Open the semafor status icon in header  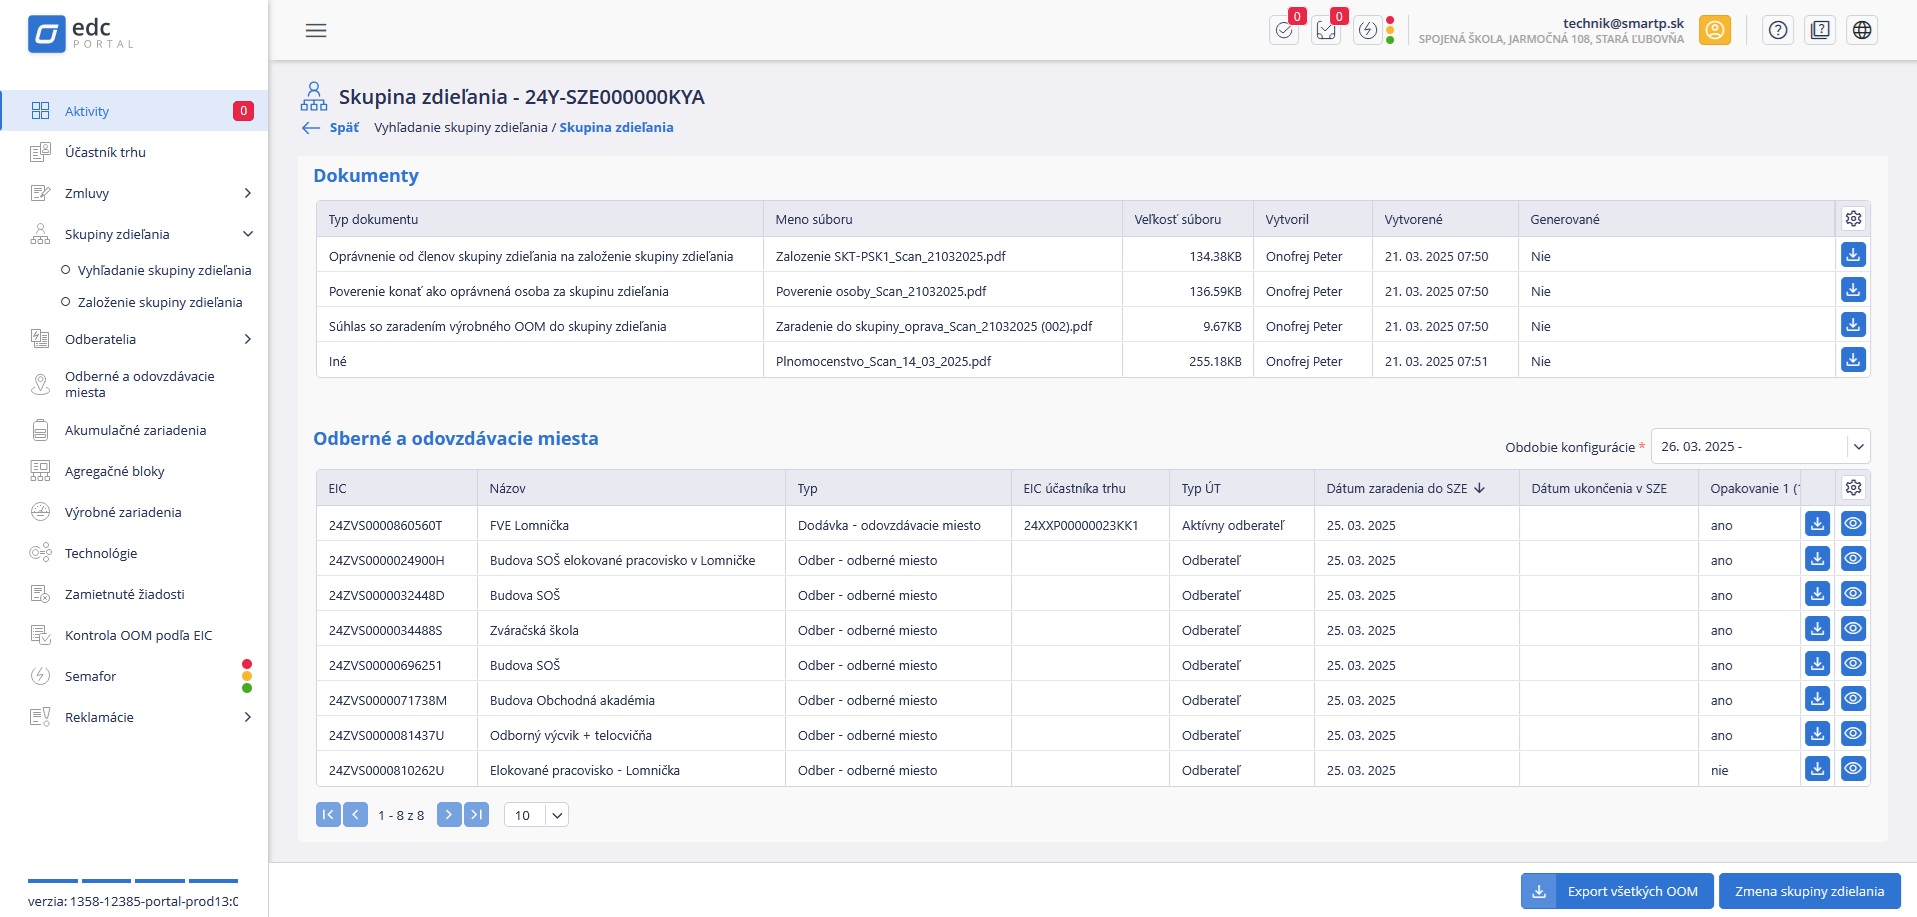[1368, 30]
